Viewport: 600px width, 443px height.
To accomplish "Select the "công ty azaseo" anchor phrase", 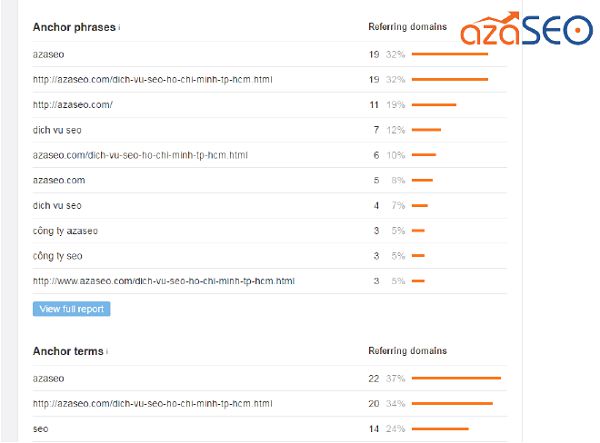I will [x=65, y=231].
